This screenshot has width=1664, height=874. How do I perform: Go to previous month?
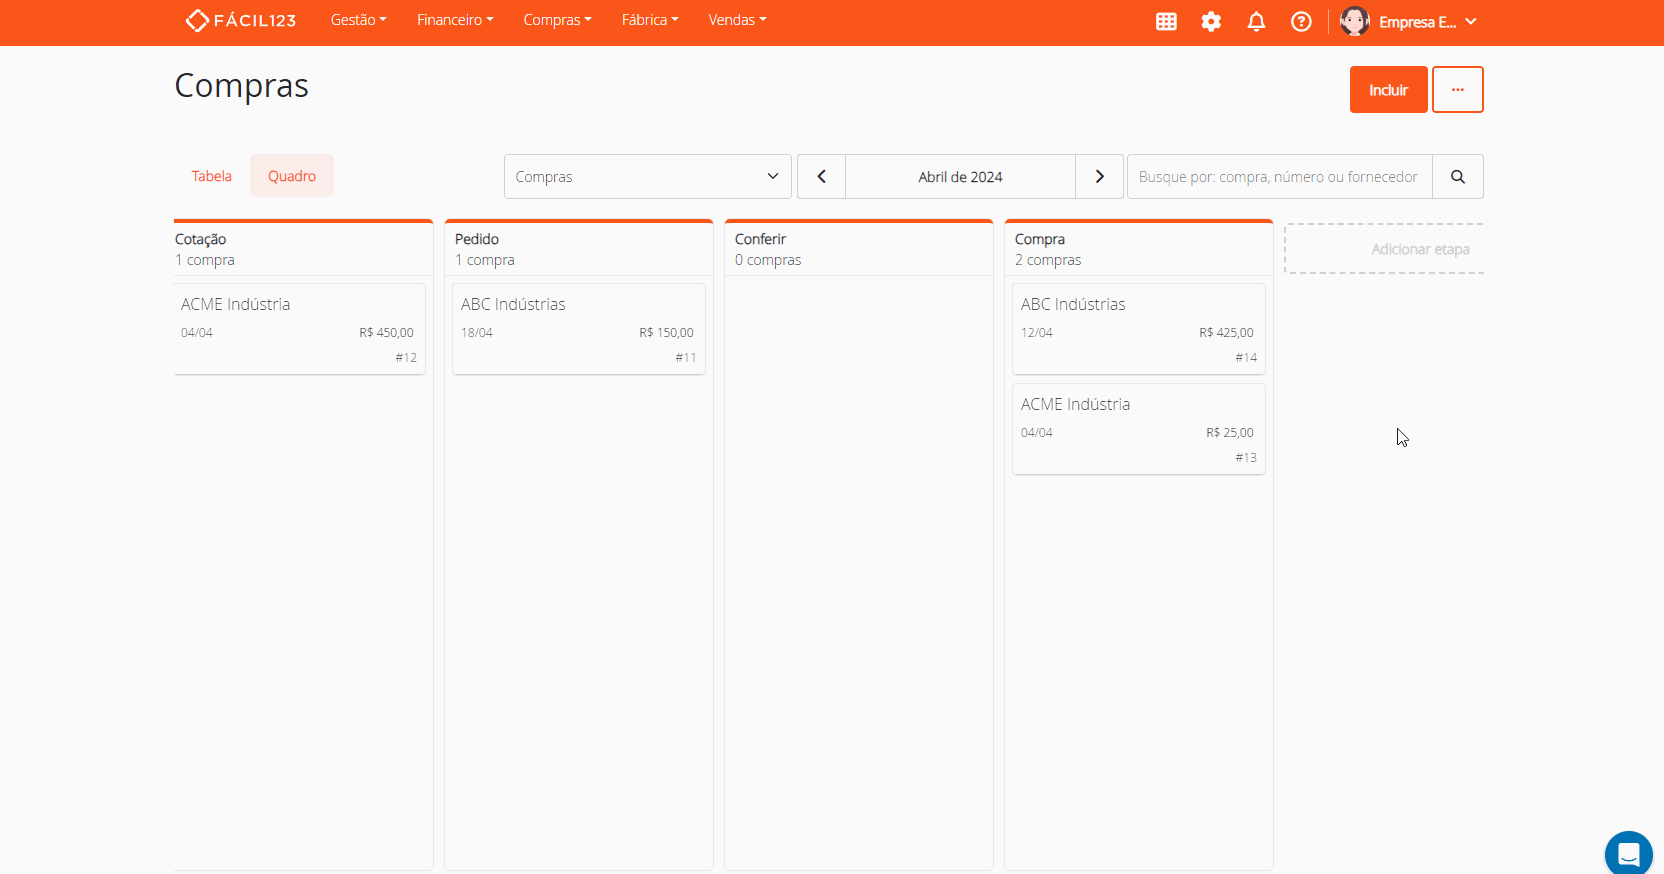(x=821, y=177)
